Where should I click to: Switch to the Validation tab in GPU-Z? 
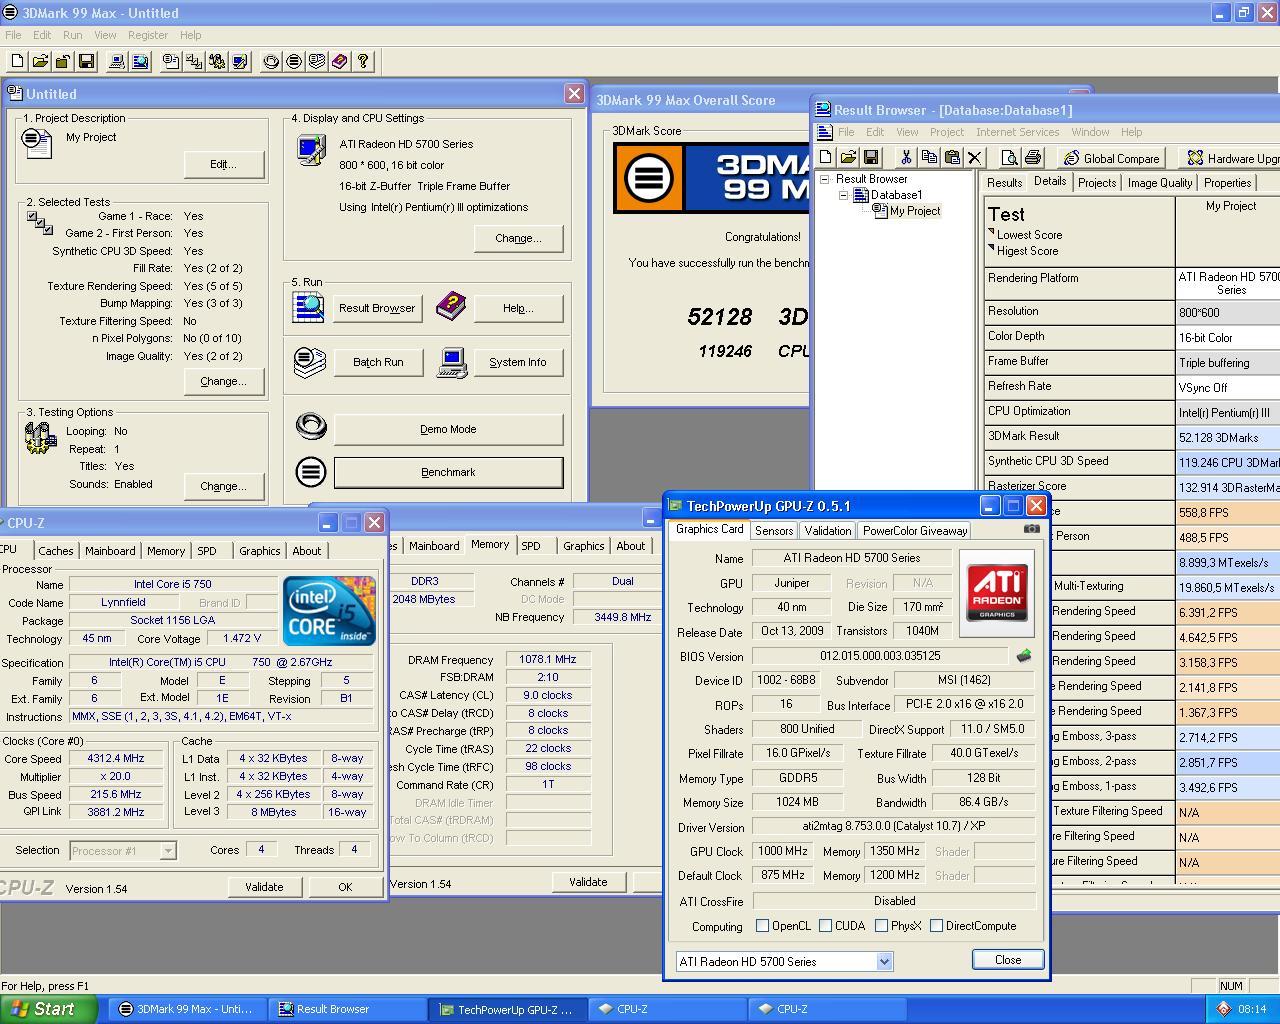click(x=827, y=531)
